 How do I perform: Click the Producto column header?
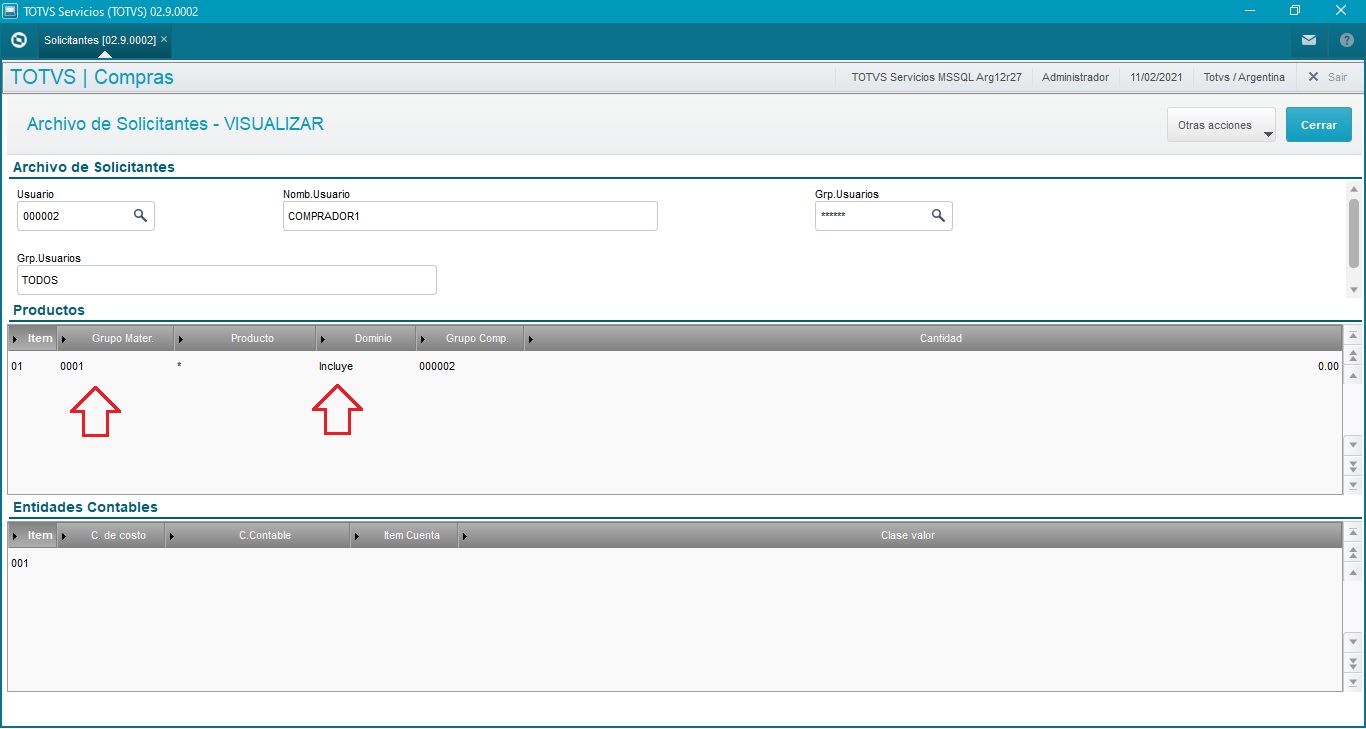pos(245,338)
